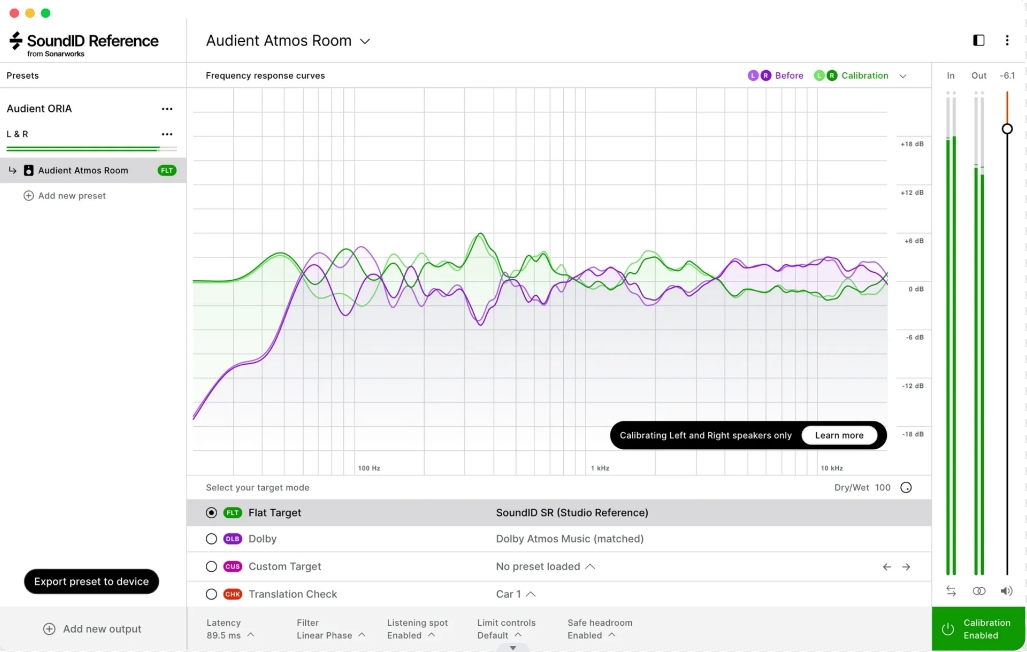Expand the Latency 89.5 ms menu

click(x=230, y=629)
